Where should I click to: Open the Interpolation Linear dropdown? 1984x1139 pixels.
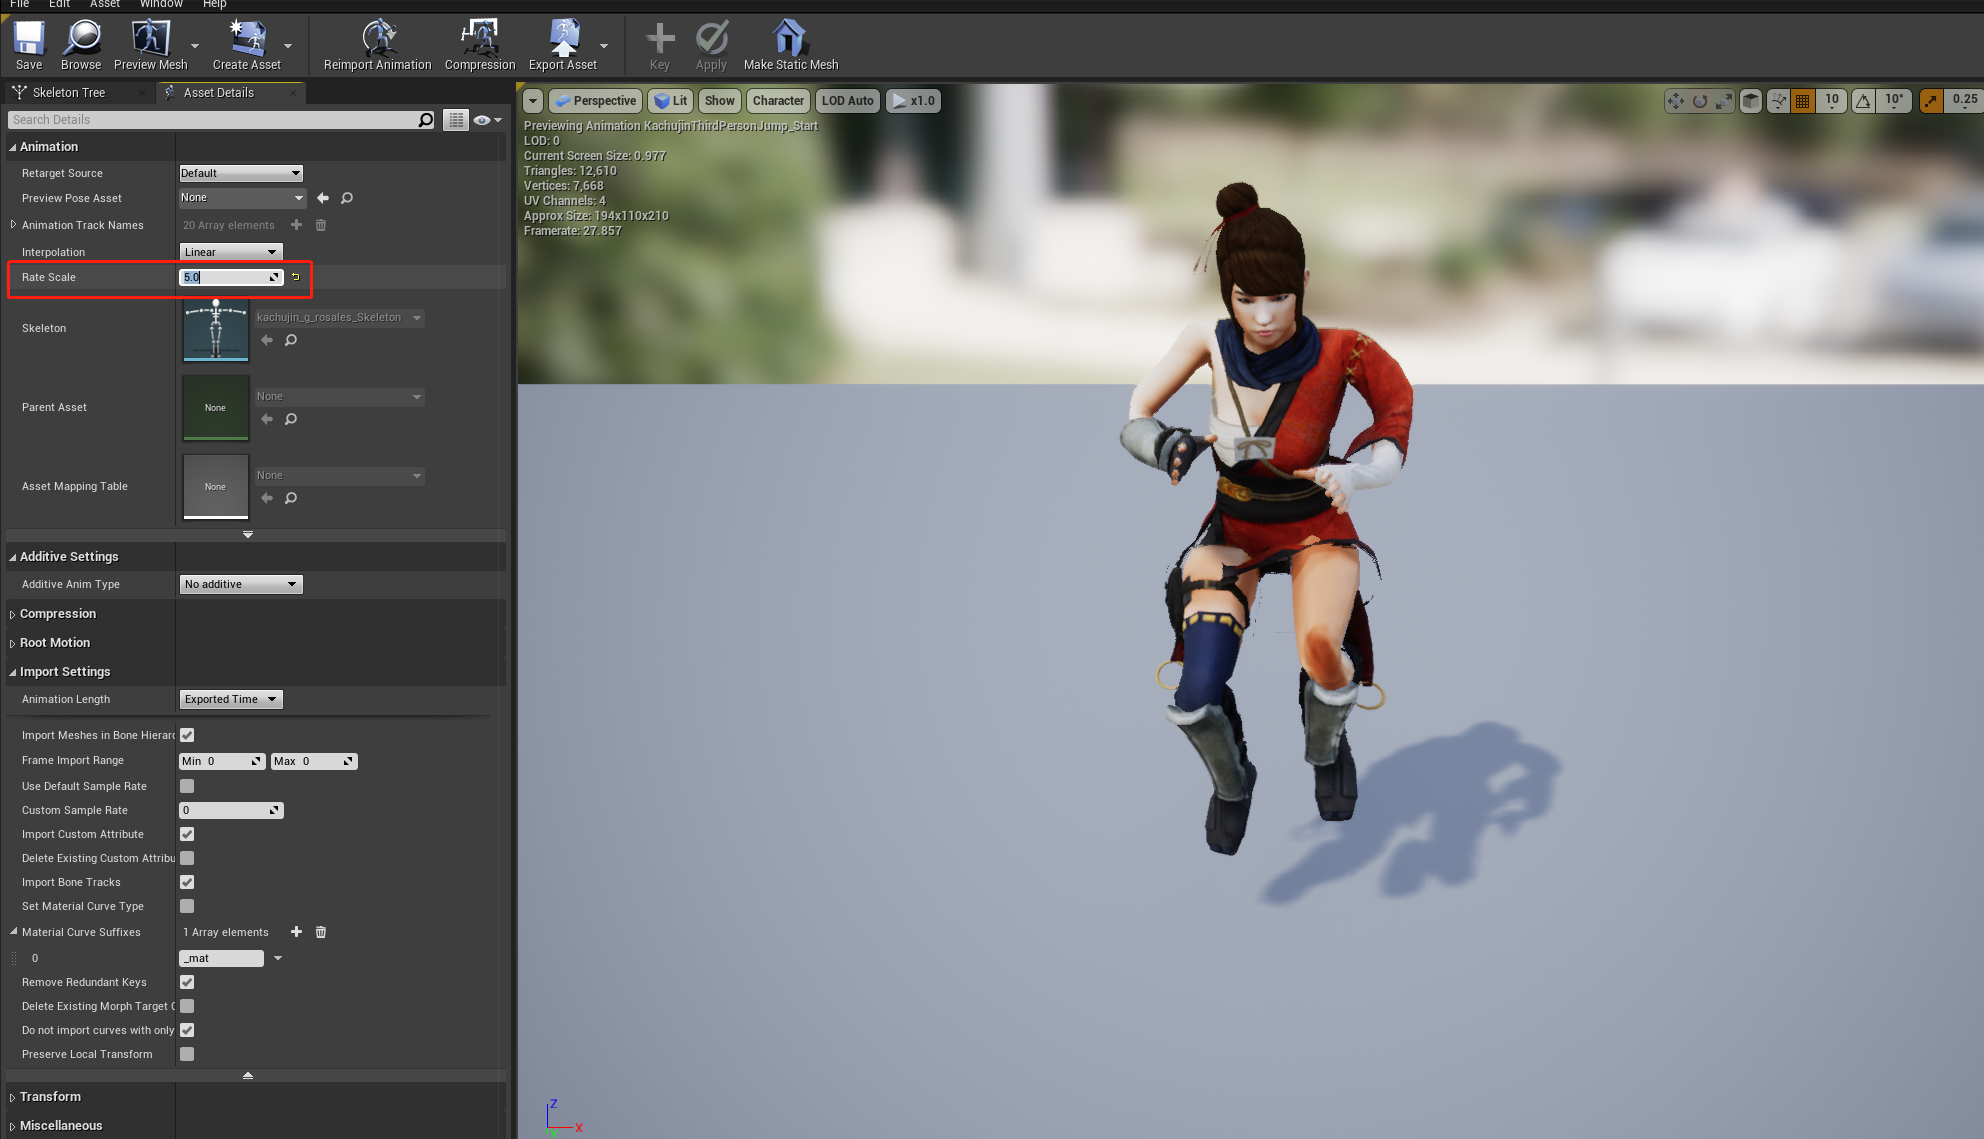231,252
